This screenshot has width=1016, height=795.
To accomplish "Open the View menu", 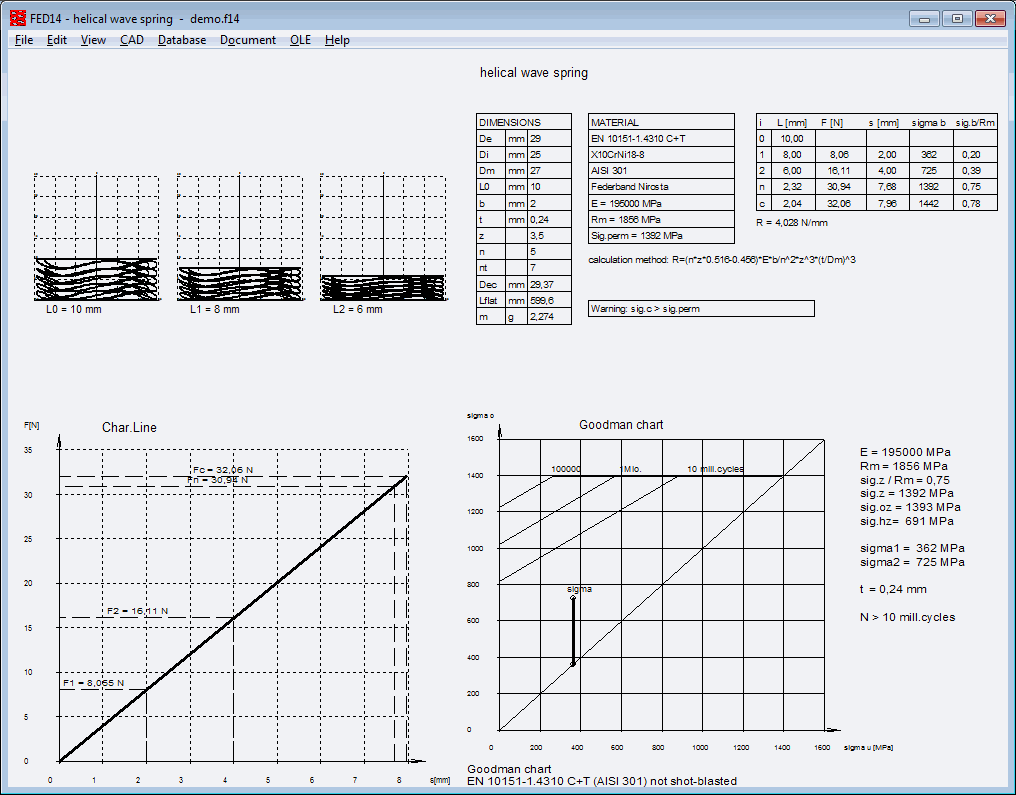I will click(x=93, y=40).
